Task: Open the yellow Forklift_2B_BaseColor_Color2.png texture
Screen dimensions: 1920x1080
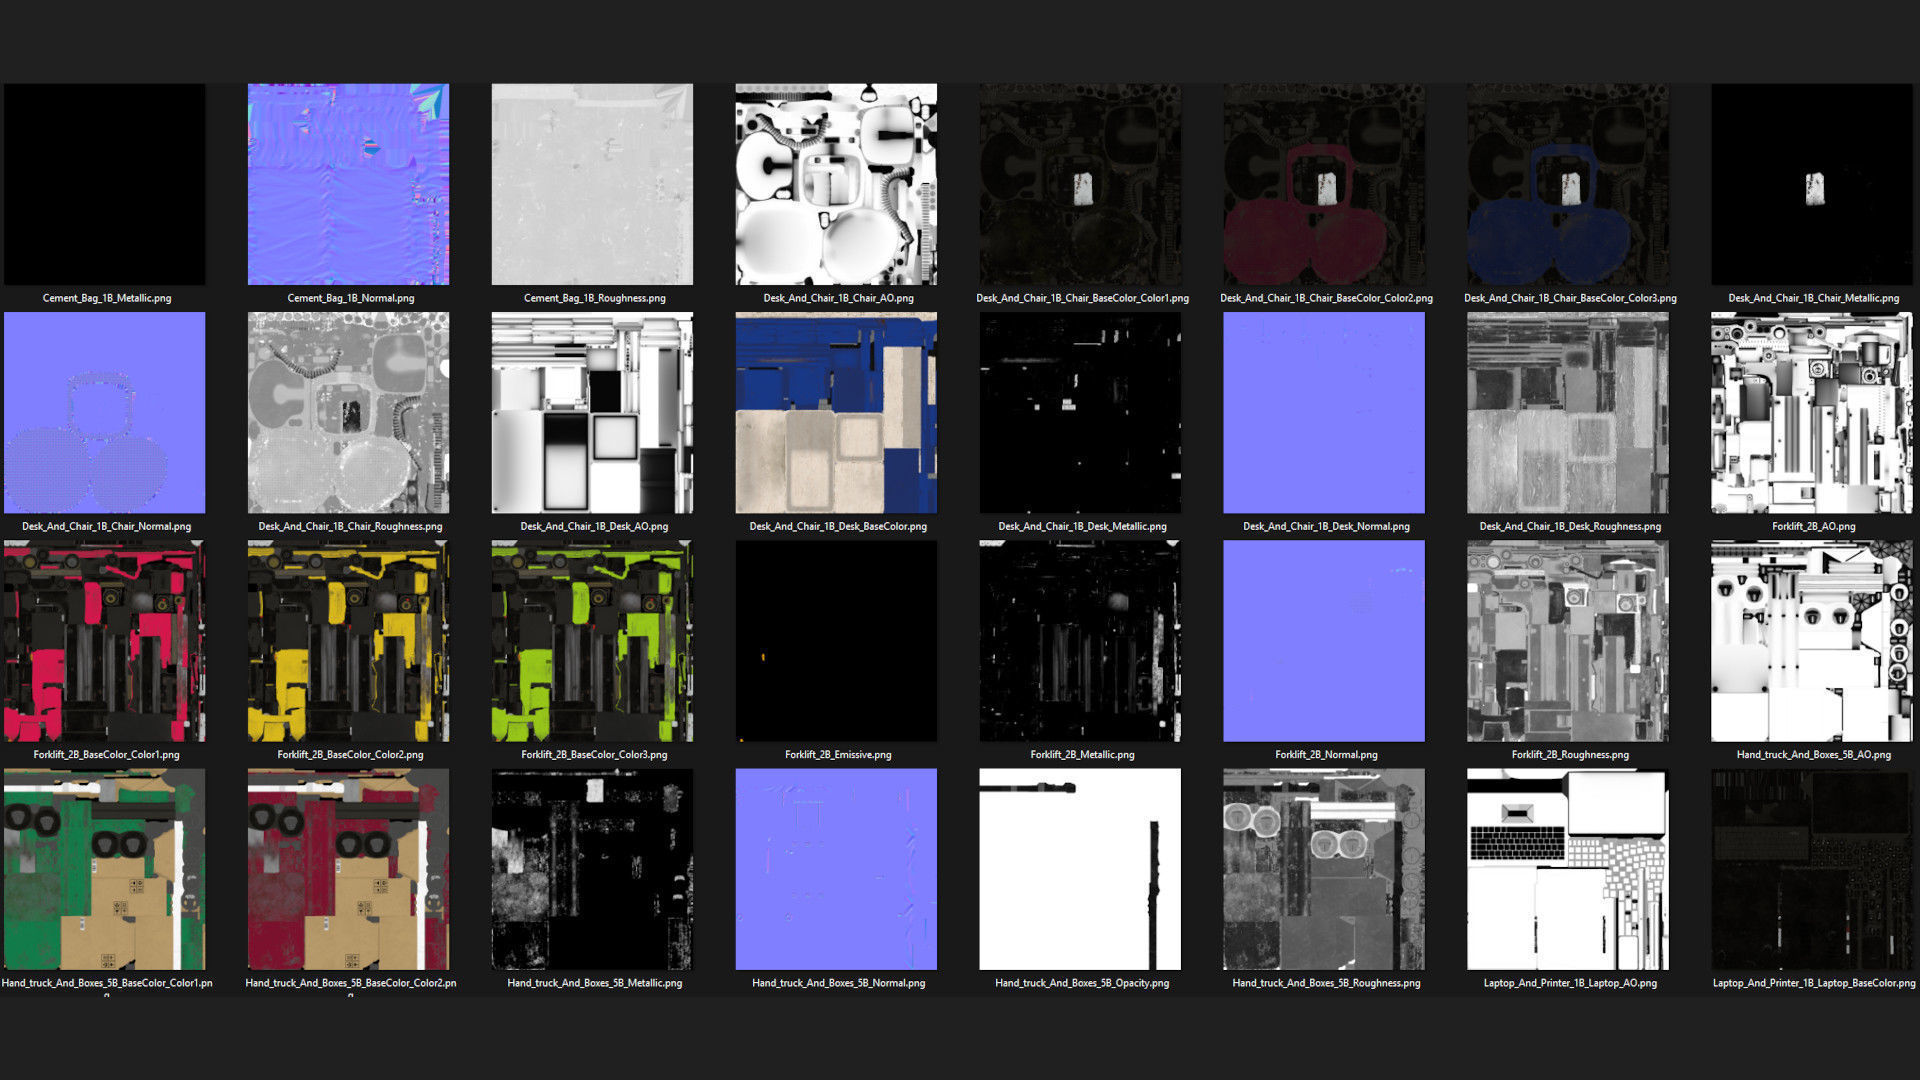Action: click(348, 641)
